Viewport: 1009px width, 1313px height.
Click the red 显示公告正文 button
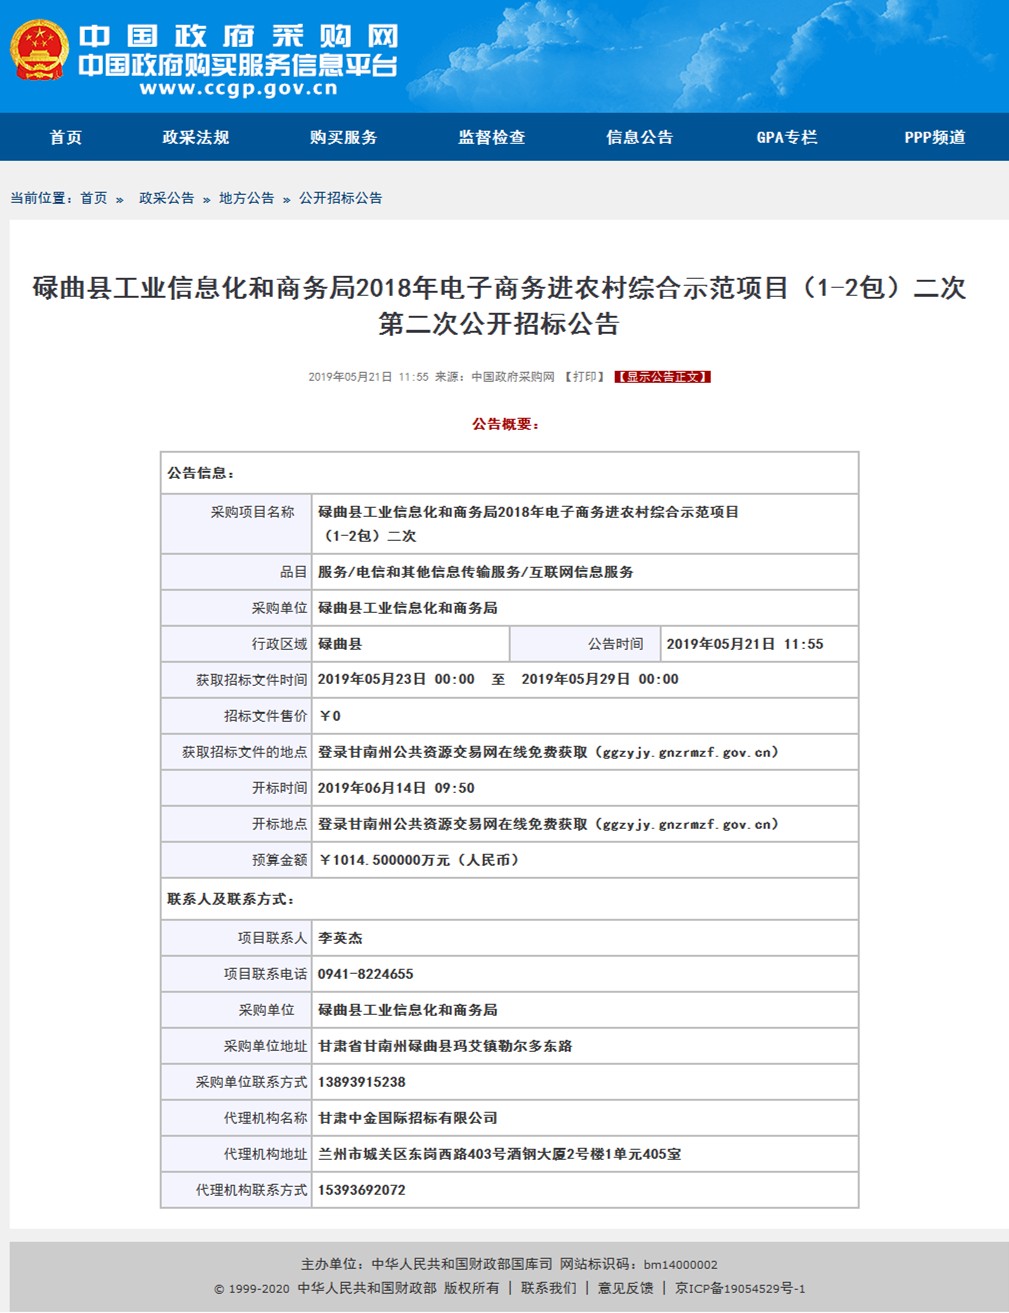tap(663, 377)
